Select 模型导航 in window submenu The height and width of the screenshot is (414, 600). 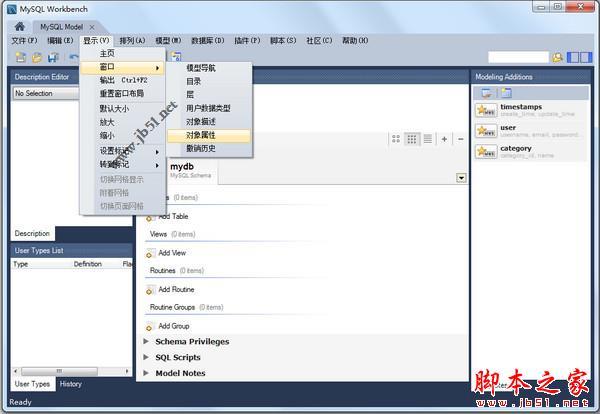tap(209, 68)
